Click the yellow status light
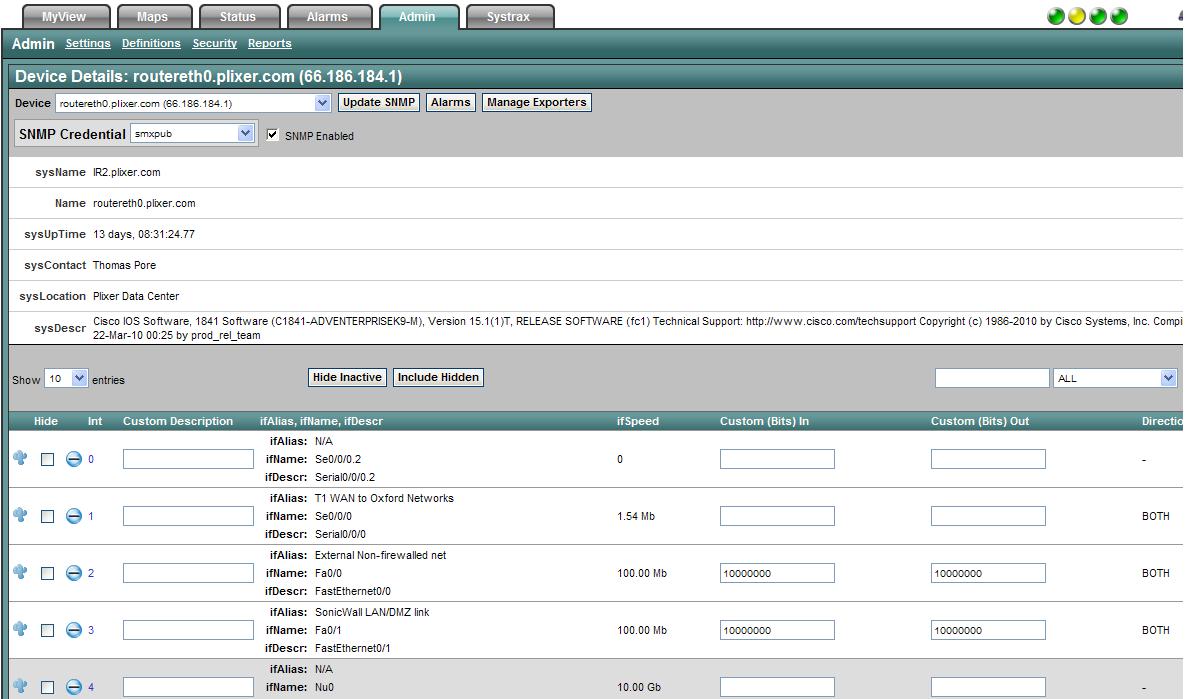1185x699 pixels. [1077, 16]
